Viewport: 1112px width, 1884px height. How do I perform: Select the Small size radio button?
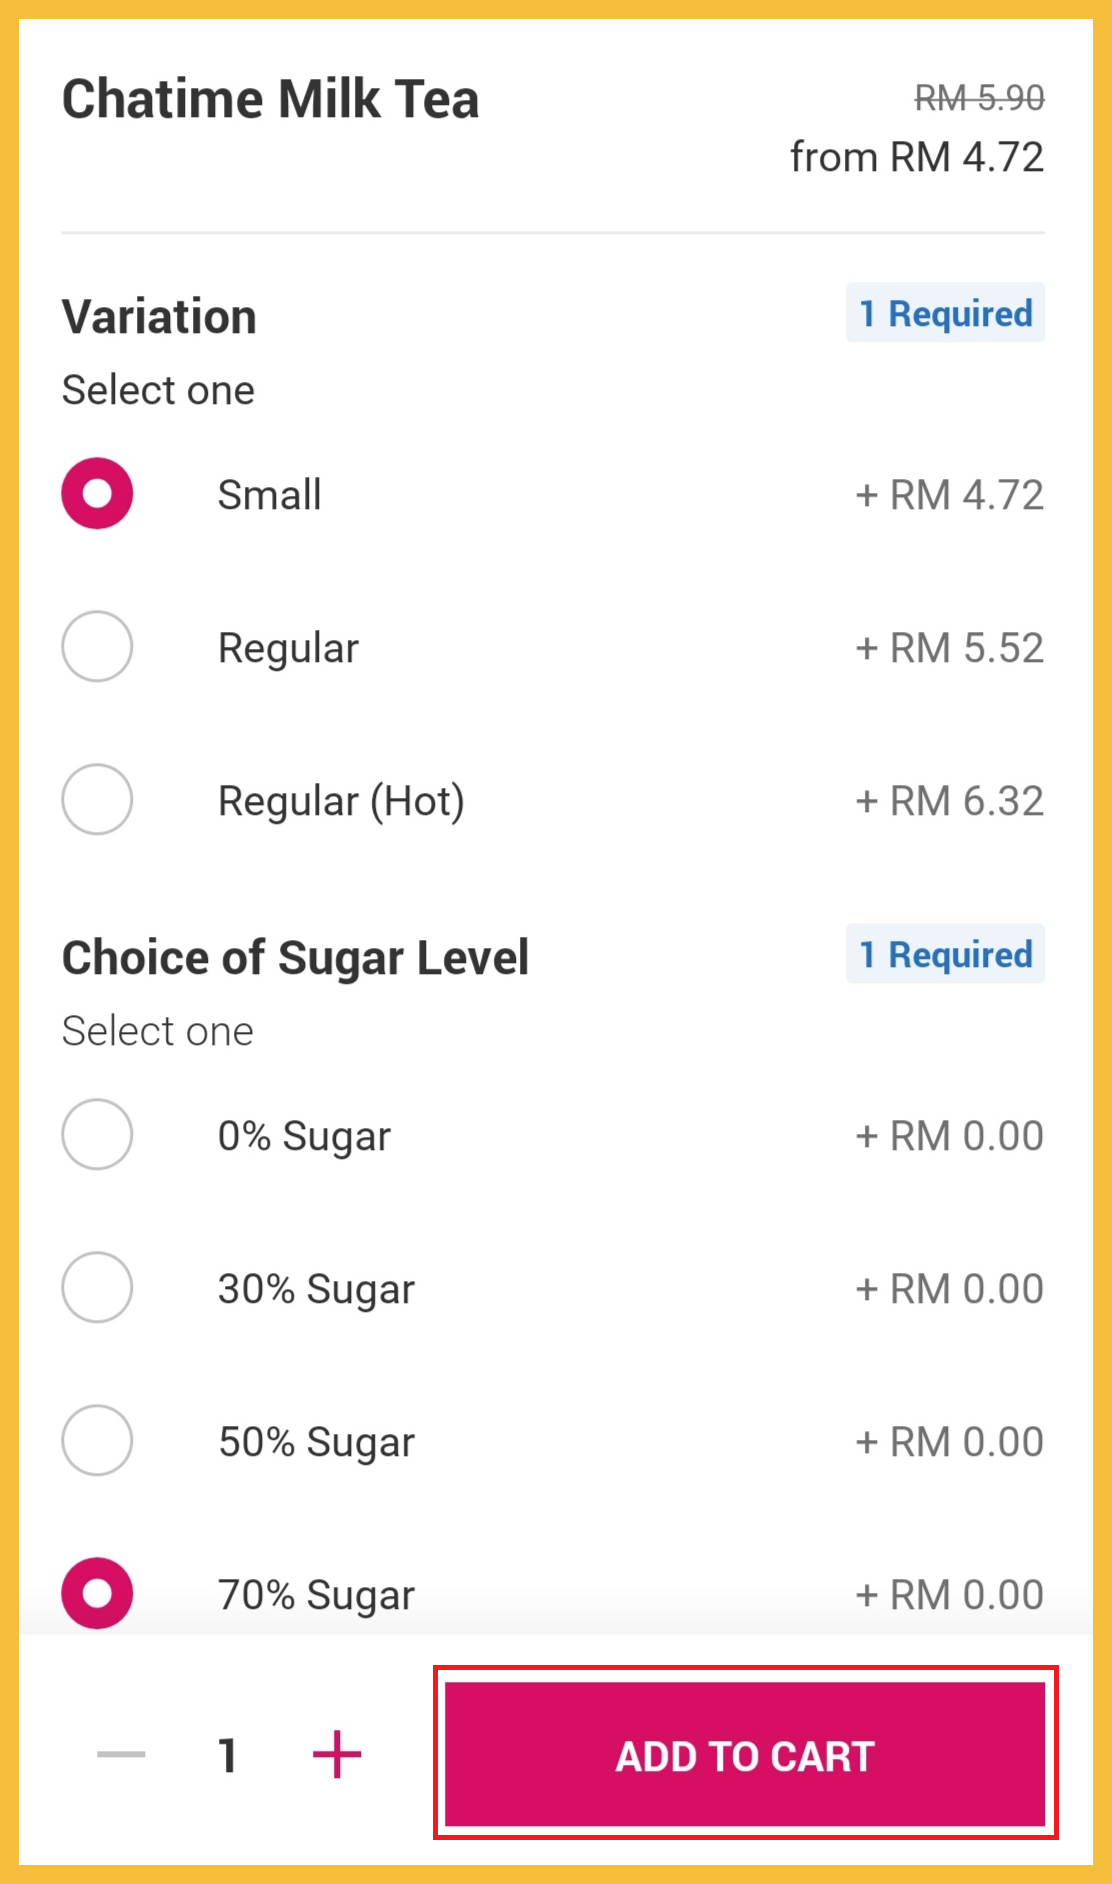[x=97, y=494]
